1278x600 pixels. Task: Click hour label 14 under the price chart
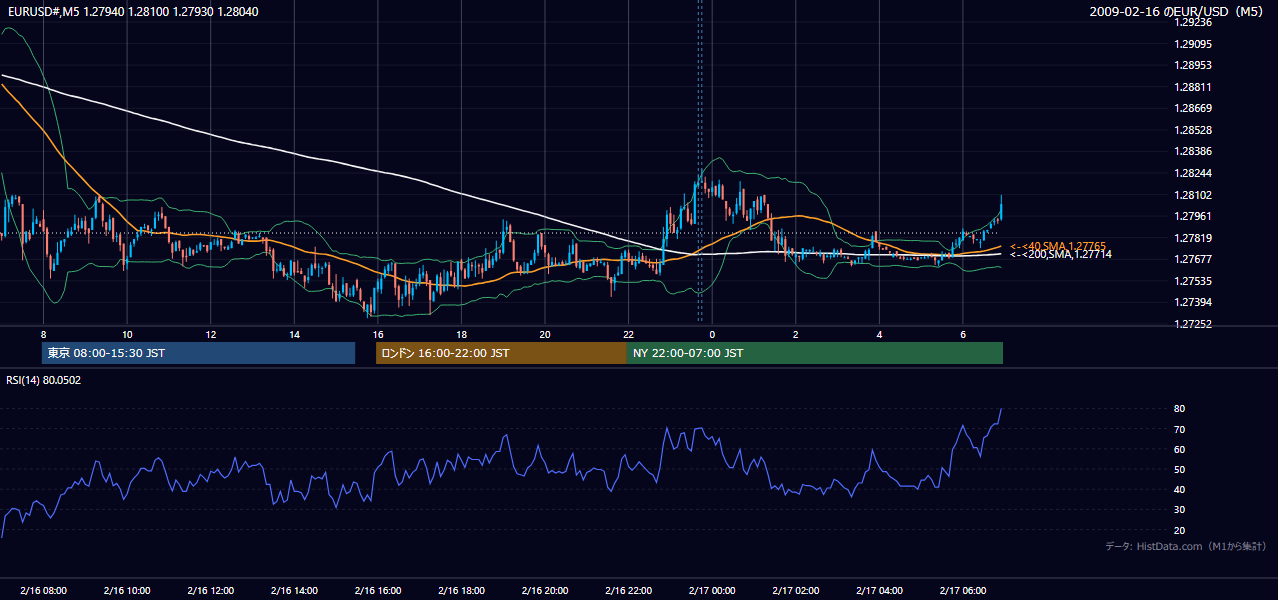[x=294, y=334]
